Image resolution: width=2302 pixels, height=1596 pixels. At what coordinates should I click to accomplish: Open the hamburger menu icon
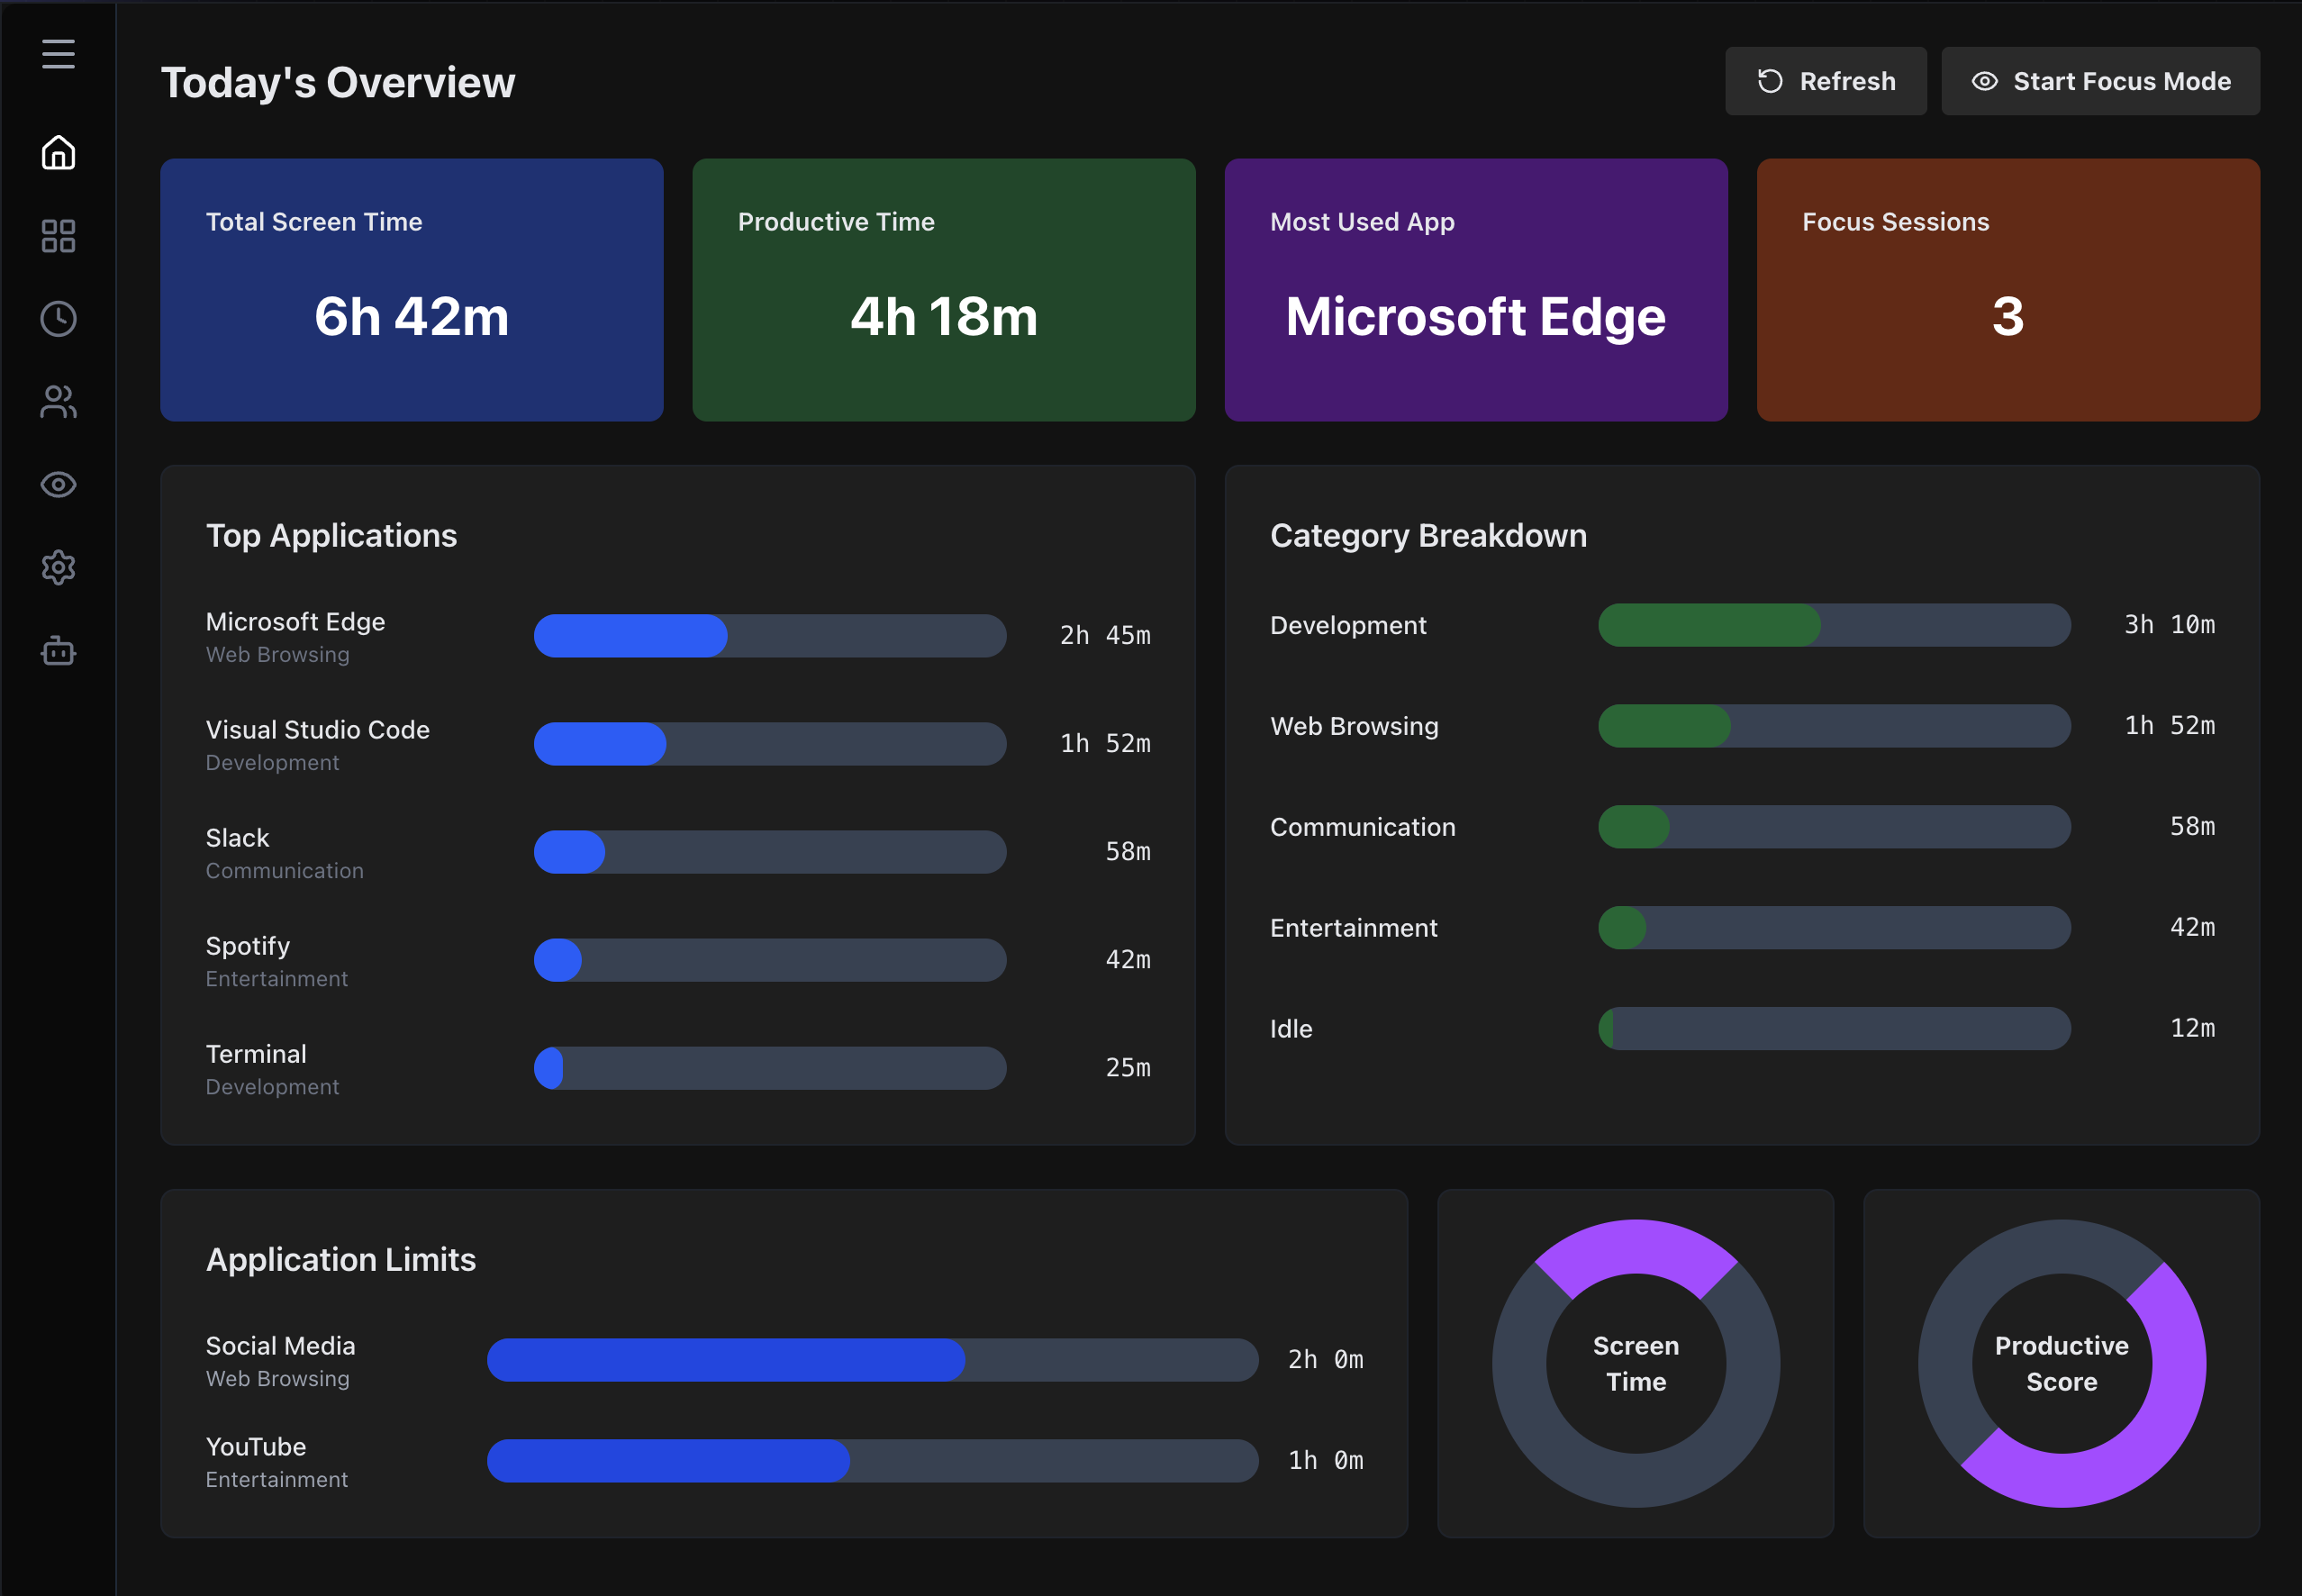(58, 54)
